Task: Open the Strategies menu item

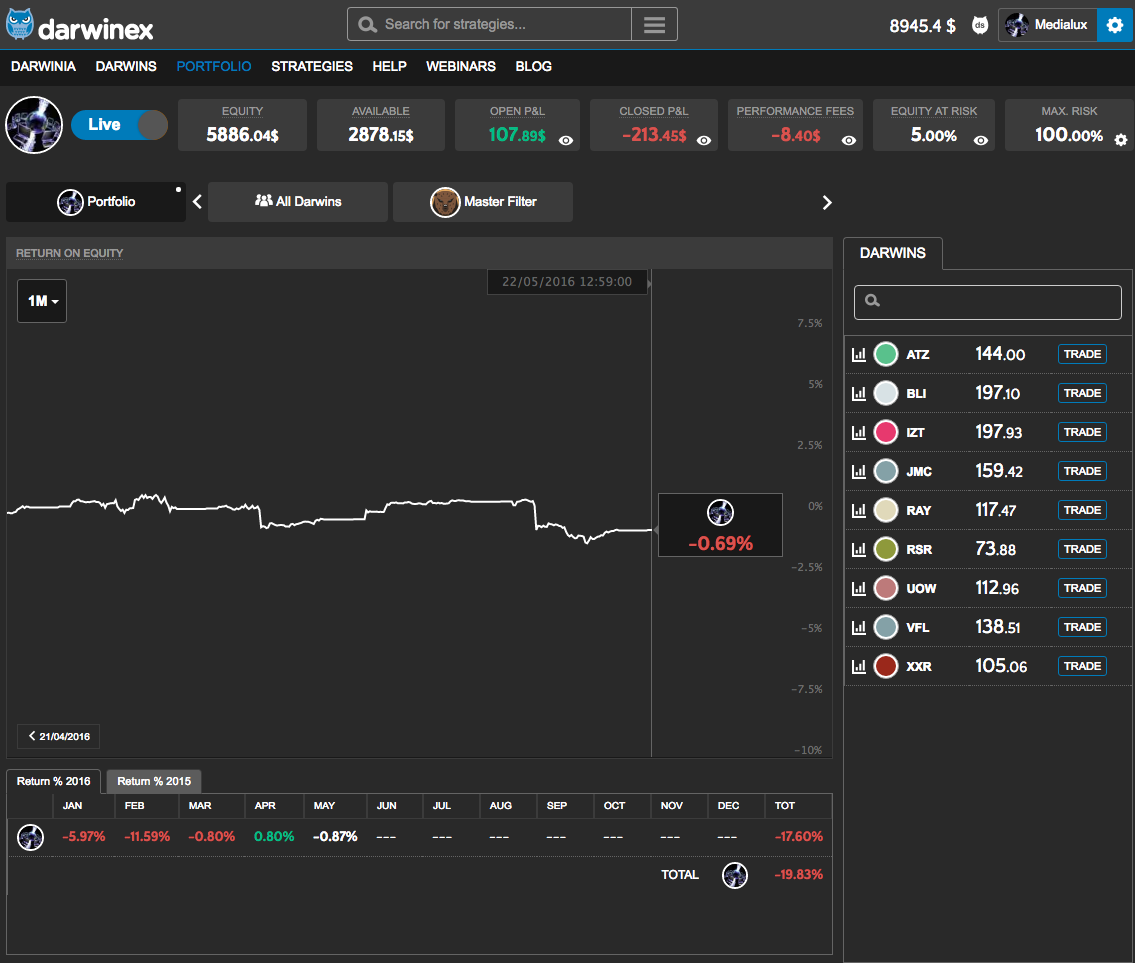Action: (x=312, y=66)
